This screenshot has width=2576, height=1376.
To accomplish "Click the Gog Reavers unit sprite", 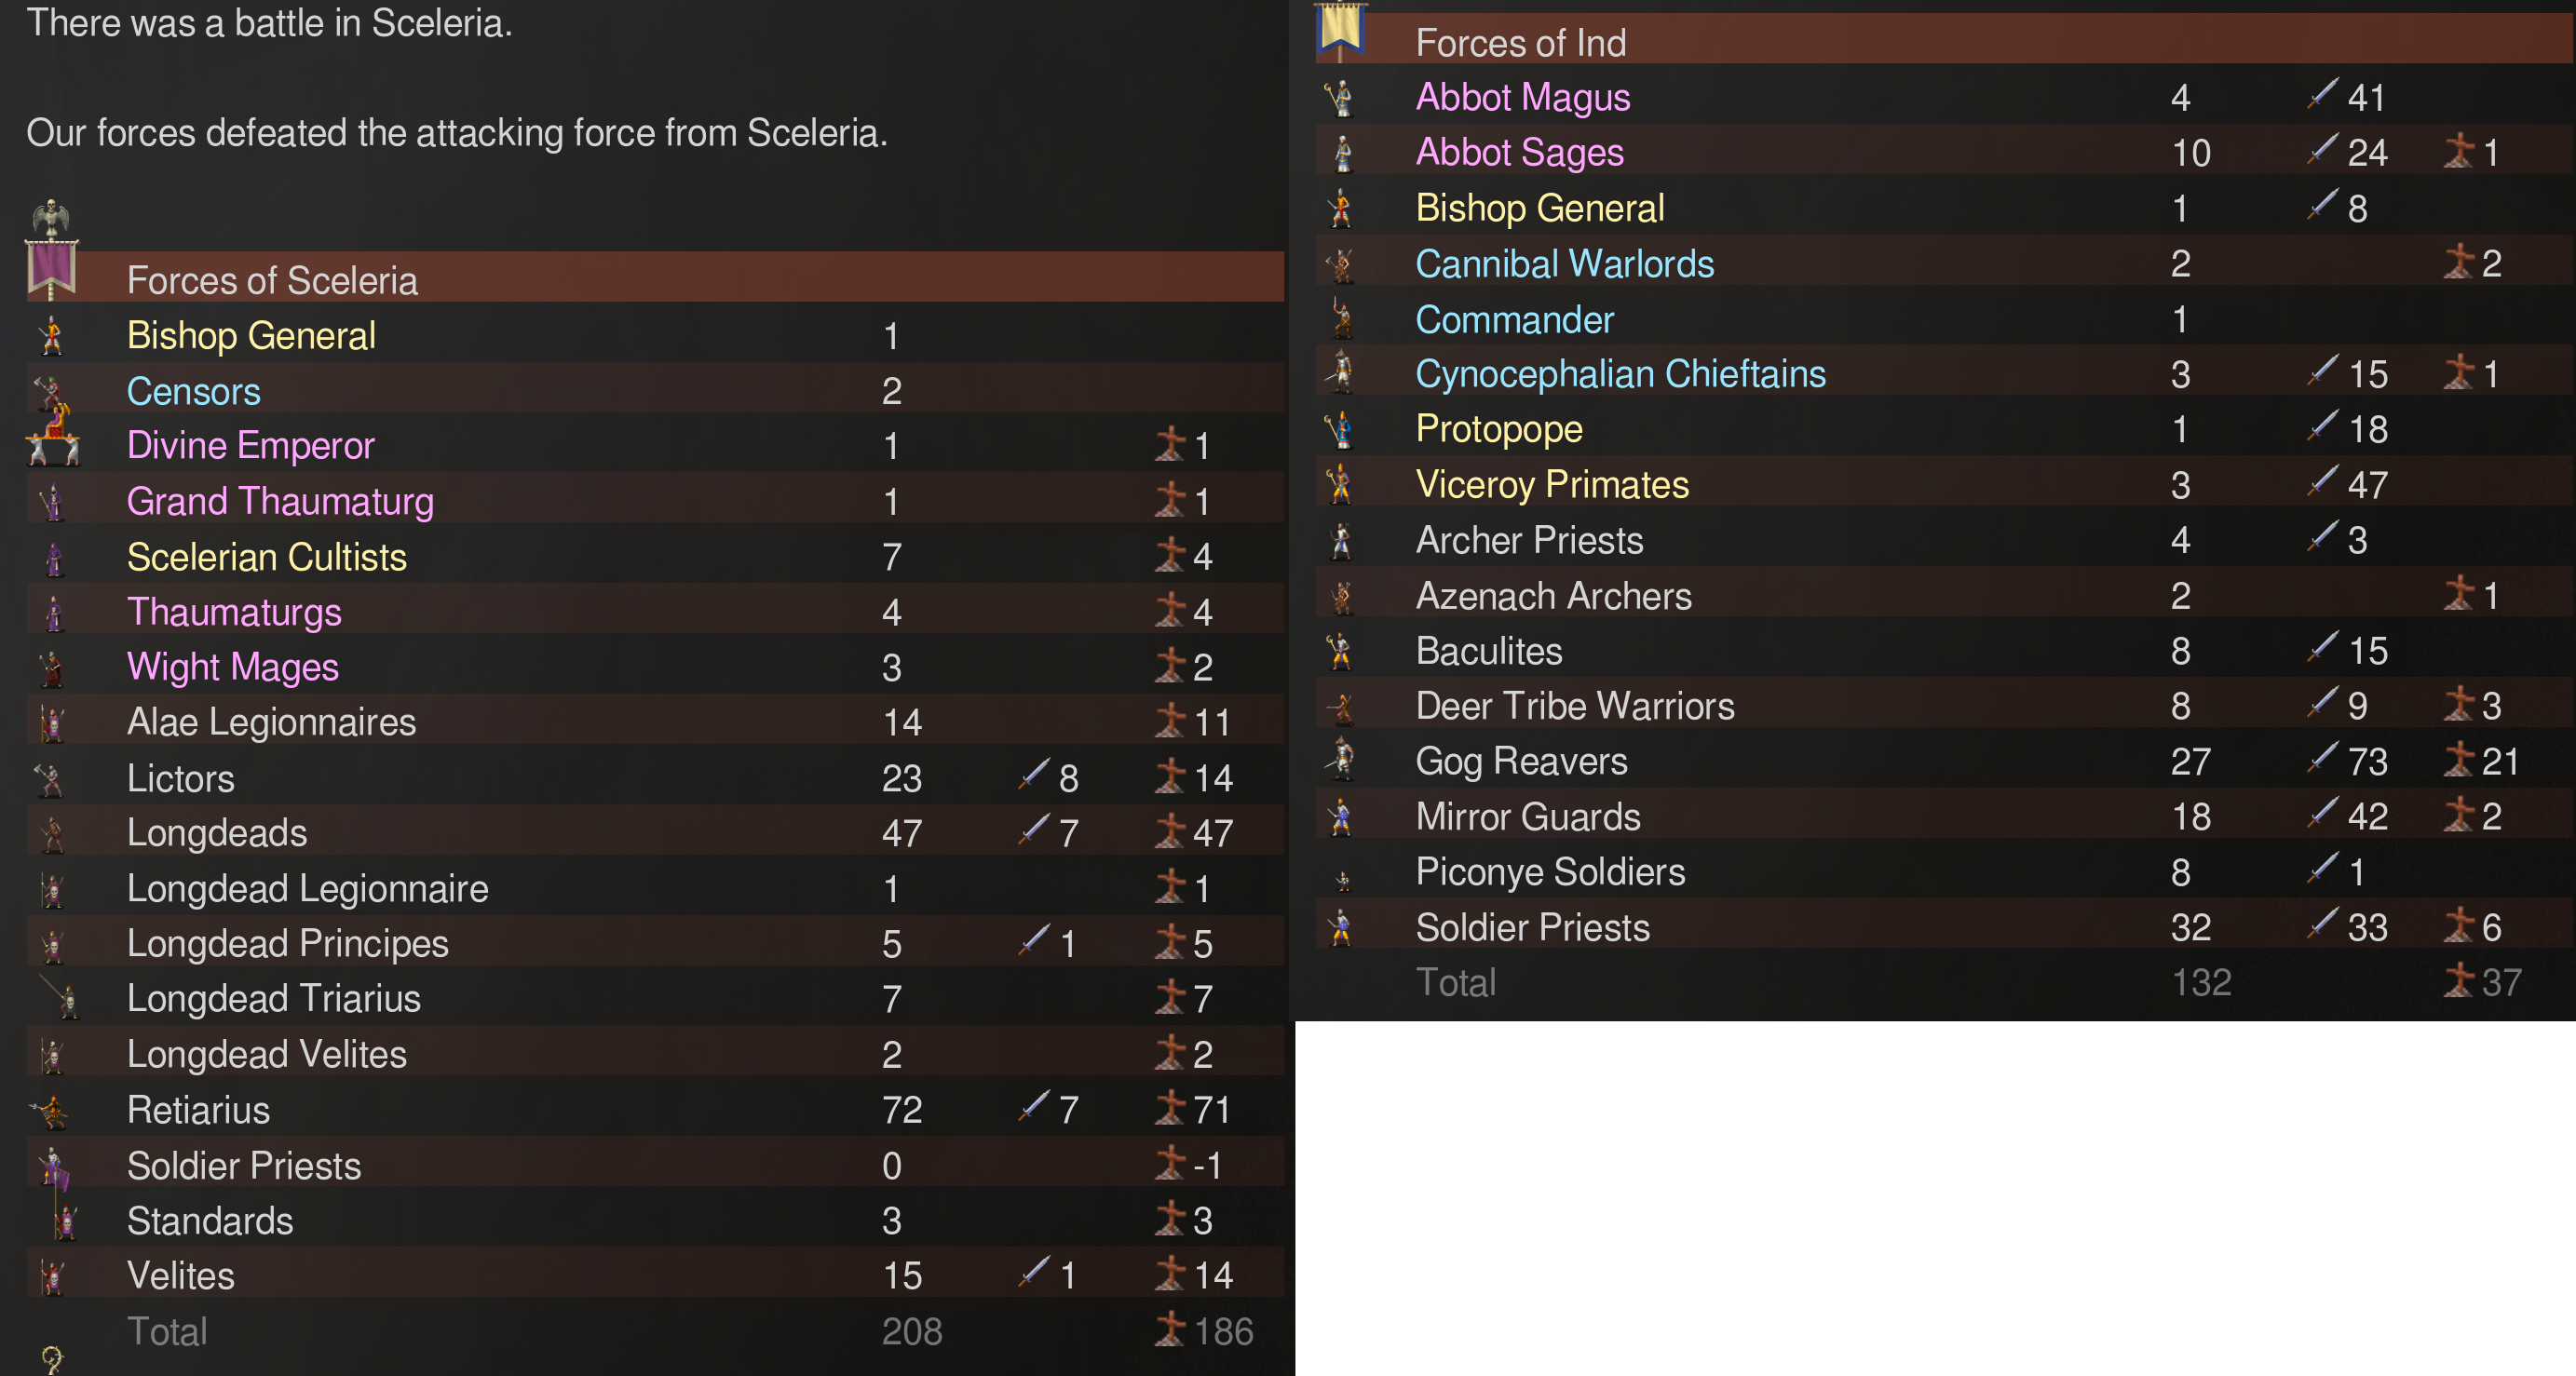I will (1341, 760).
